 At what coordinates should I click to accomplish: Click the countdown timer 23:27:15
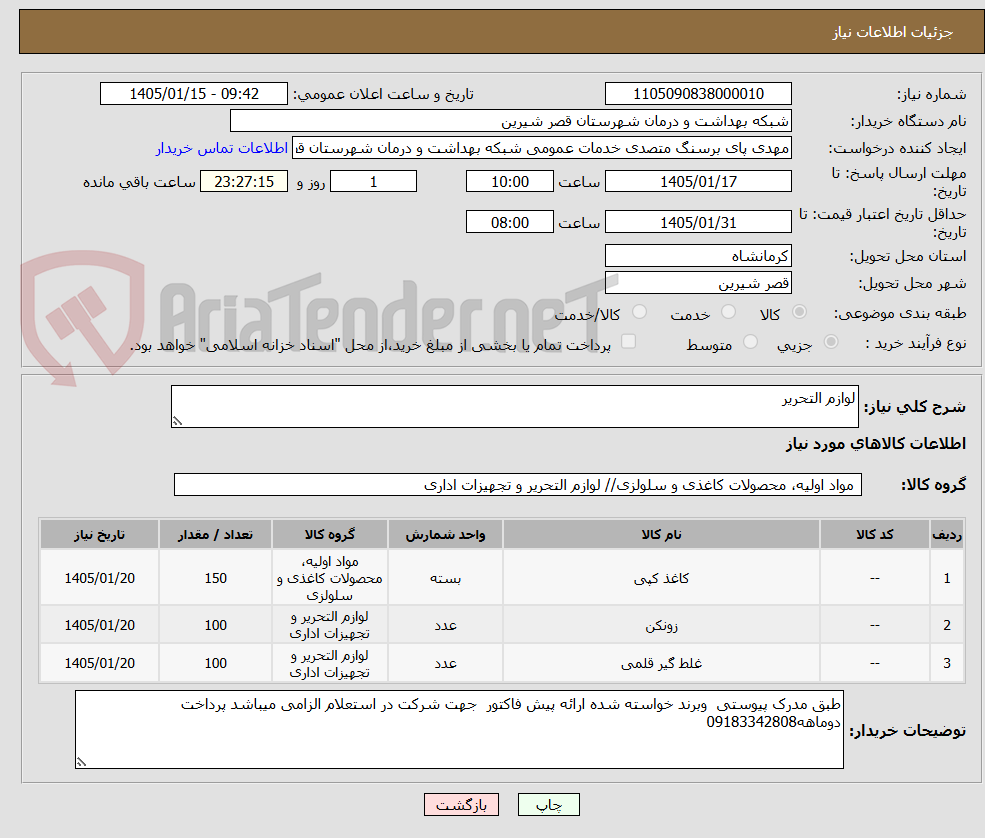click(x=244, y=182)
